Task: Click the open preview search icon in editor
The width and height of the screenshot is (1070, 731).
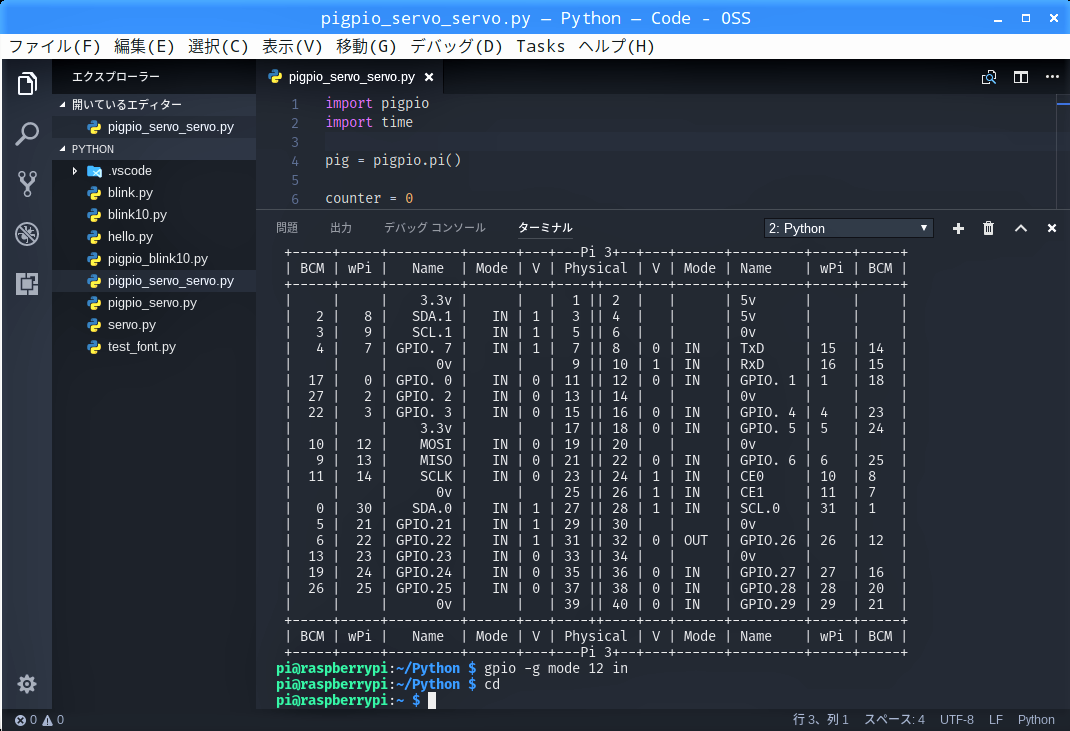Action: pos(989,77)
